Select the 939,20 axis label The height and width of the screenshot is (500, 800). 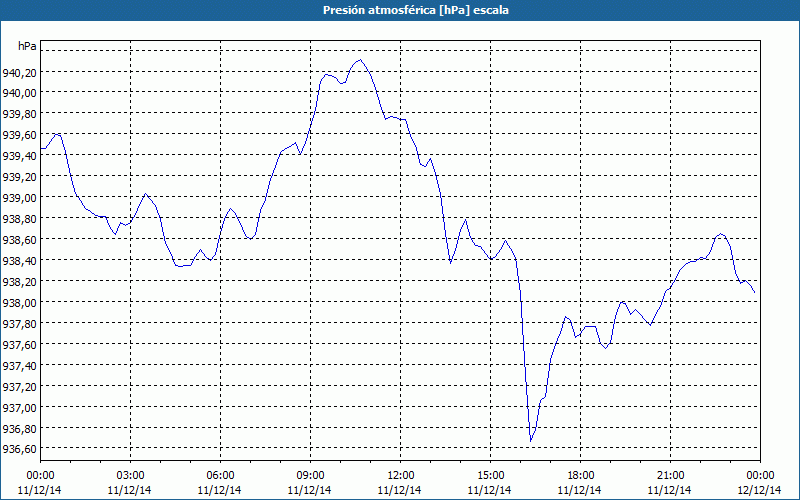pos(19,177)
